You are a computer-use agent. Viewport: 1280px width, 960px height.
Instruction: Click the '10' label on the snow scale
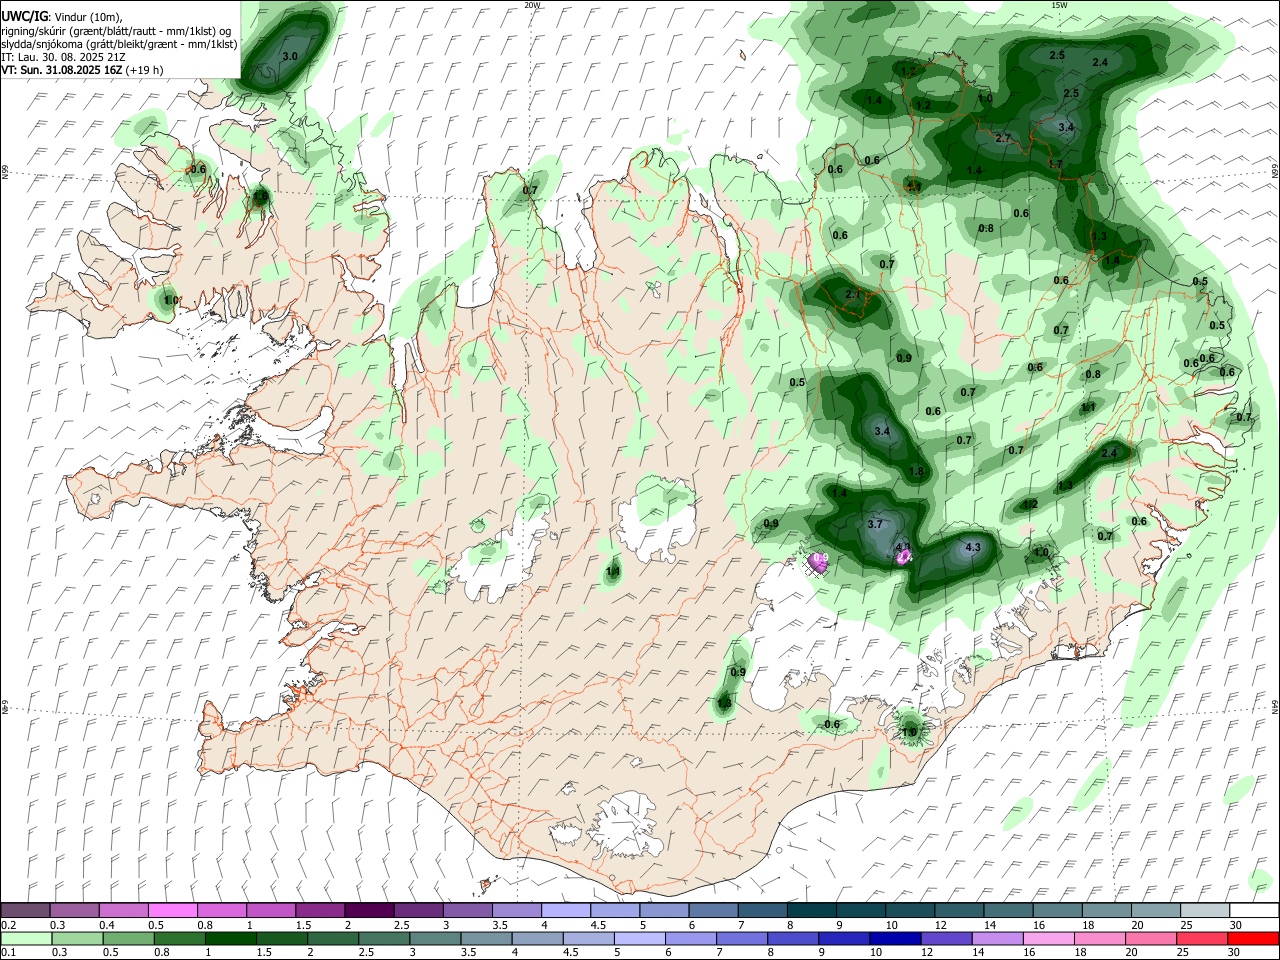click(891, 925)
